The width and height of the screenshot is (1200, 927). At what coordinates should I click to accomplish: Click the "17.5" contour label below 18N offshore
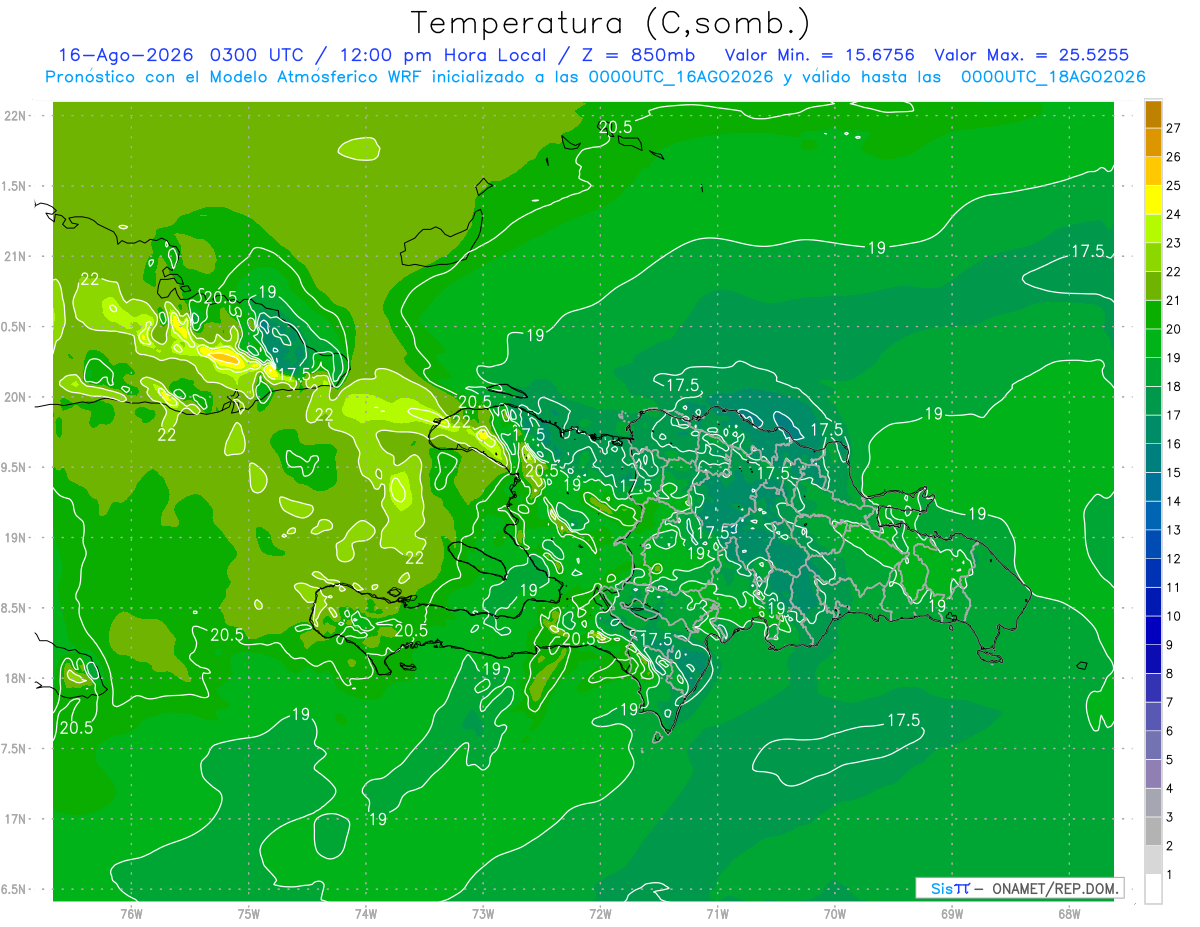tap(904, 720)
